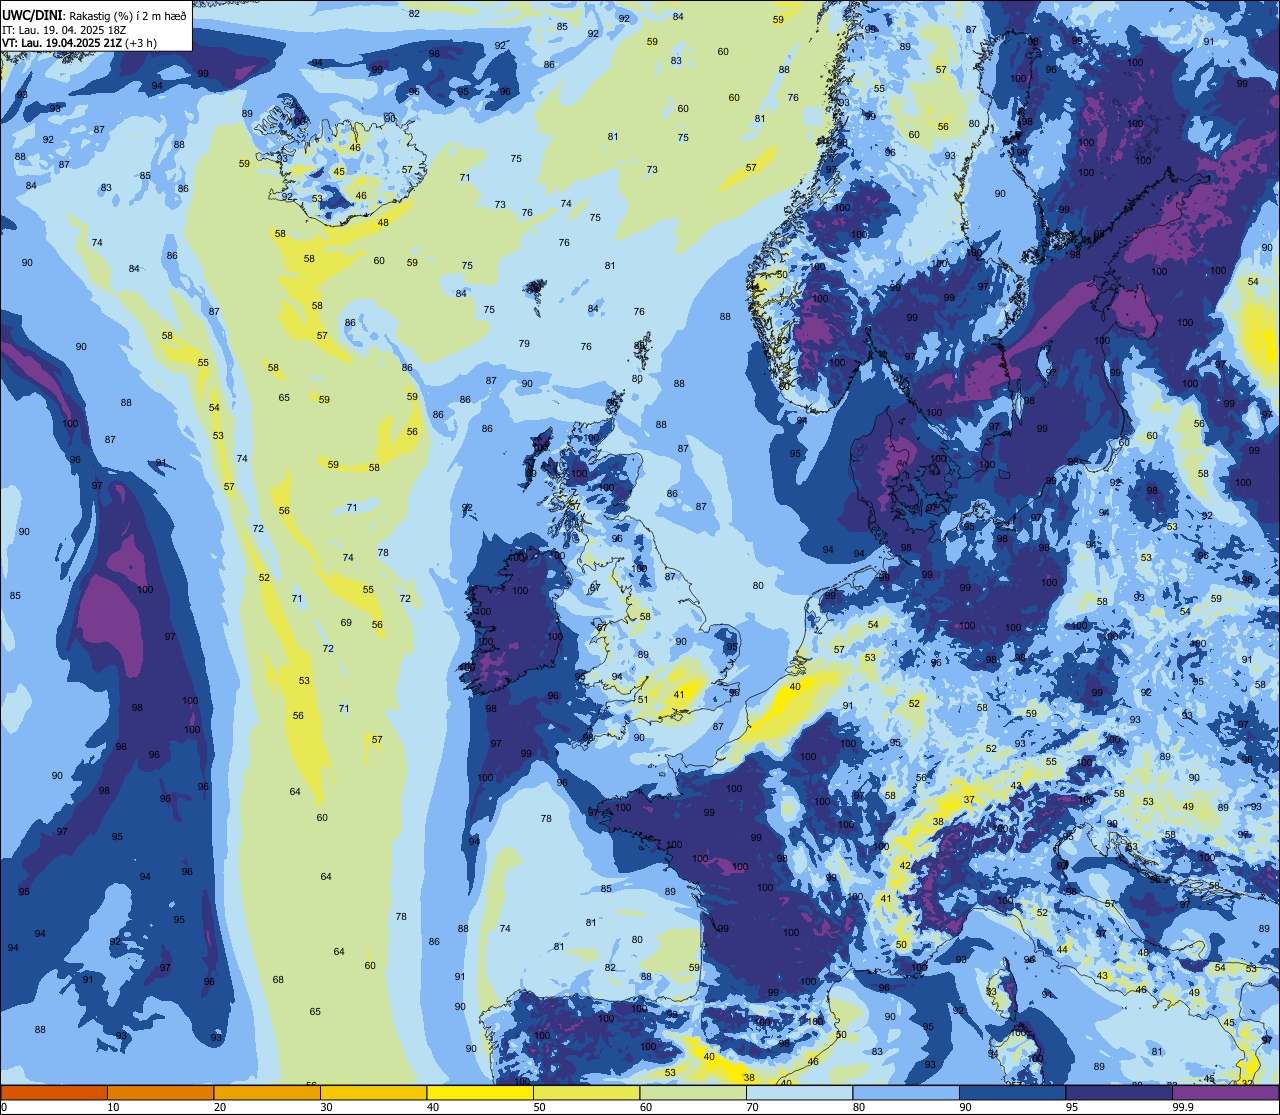
Task: Select the purple legend swatch above 99.9%
Action: click(x=1225, y=1092)
